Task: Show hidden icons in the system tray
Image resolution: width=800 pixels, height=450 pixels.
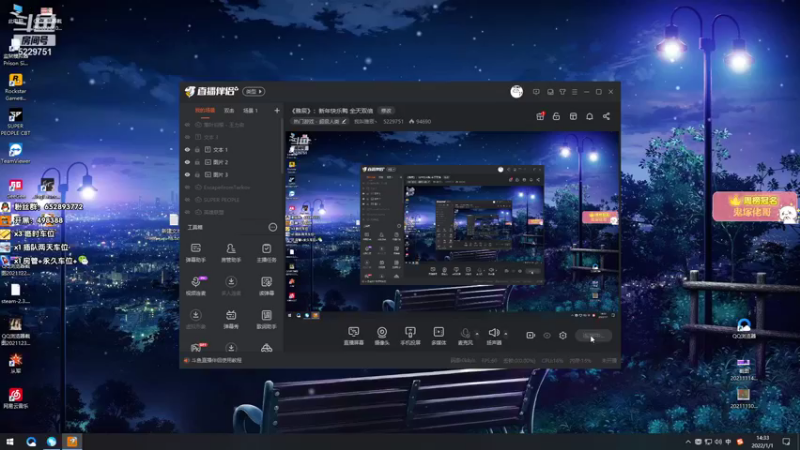Action: click(x=688, y=442)
